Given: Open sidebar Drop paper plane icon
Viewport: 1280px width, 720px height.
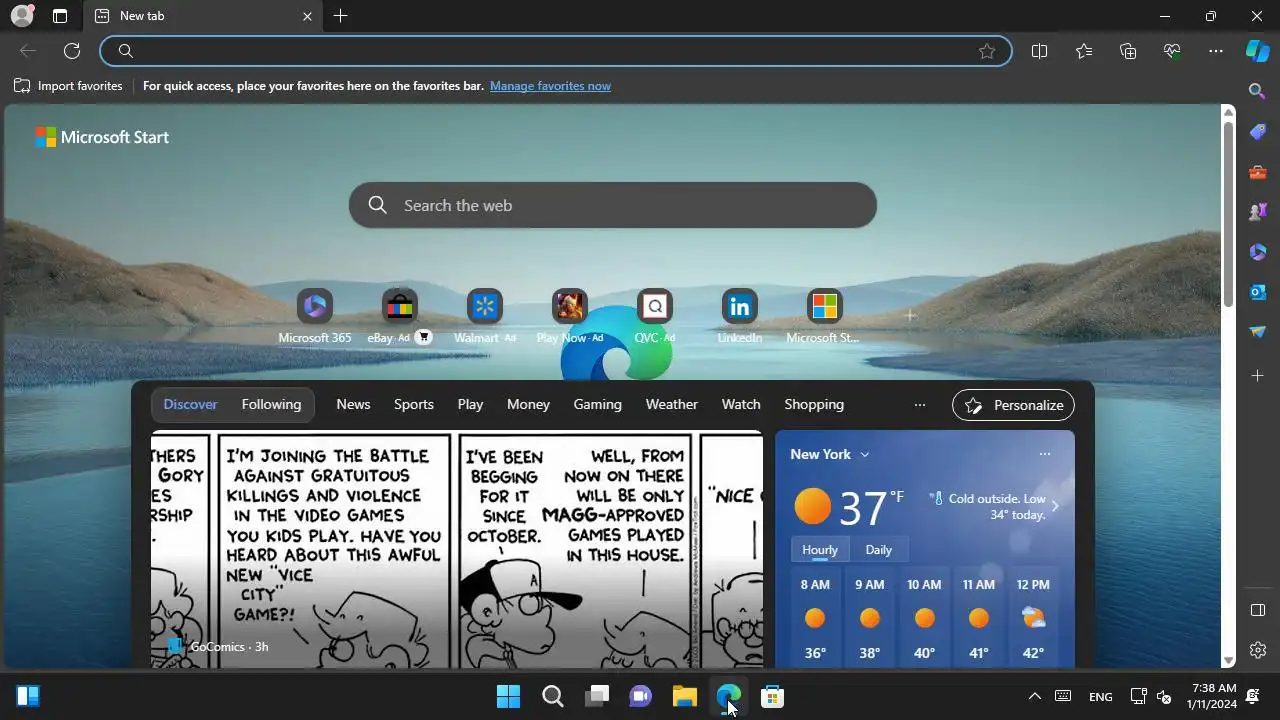Looking at the screenshot, I should click(1258, 332).
